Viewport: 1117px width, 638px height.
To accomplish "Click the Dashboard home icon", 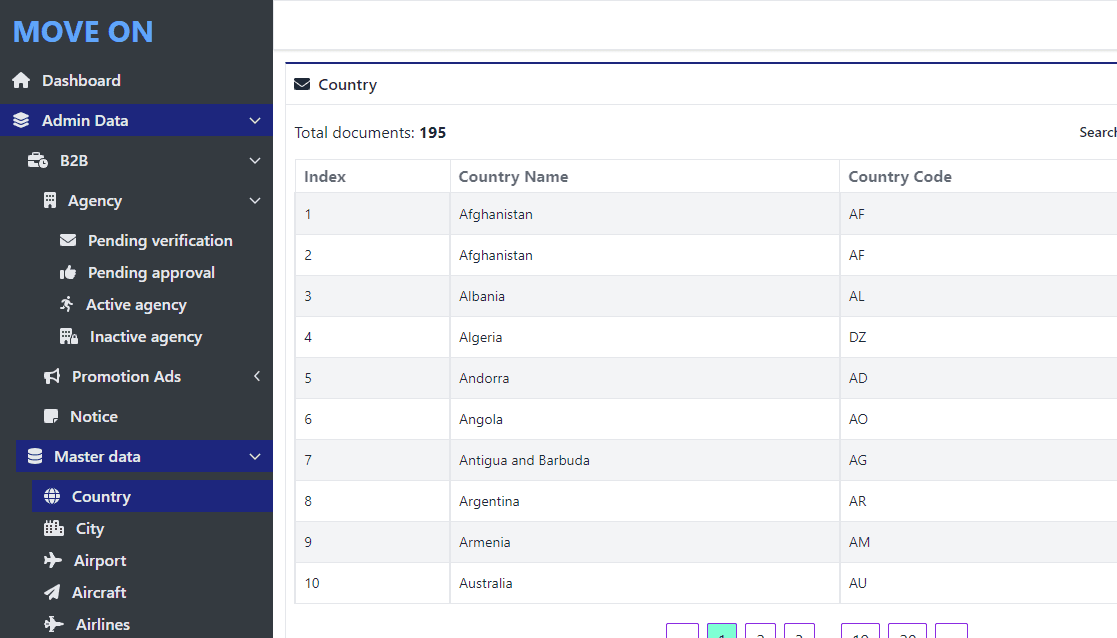I will coord(21,81).
